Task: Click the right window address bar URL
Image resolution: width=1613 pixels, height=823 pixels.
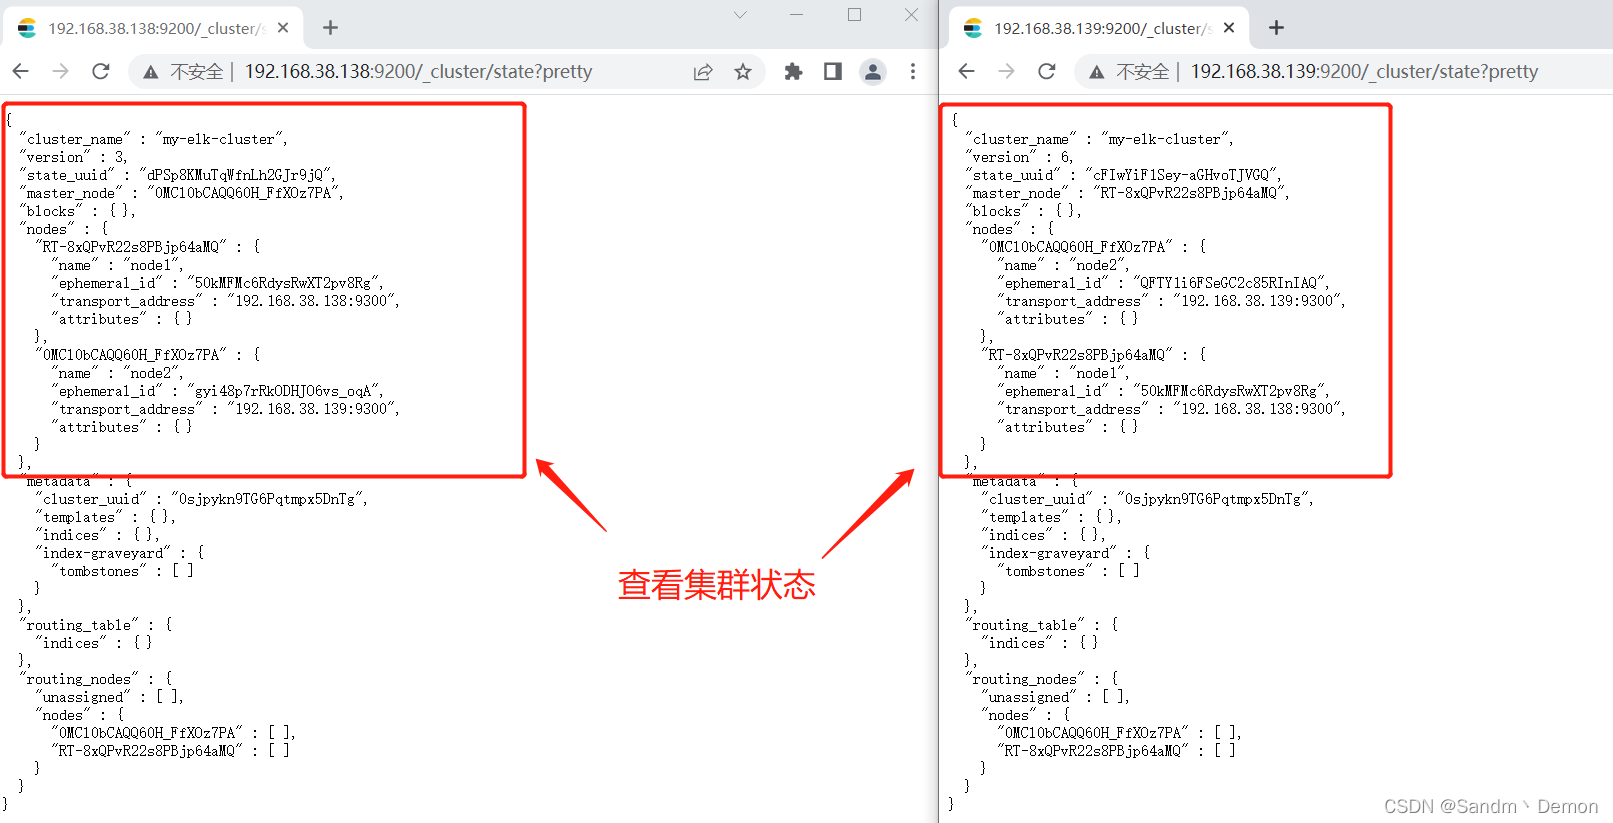Action: (x=1364, y=71)
